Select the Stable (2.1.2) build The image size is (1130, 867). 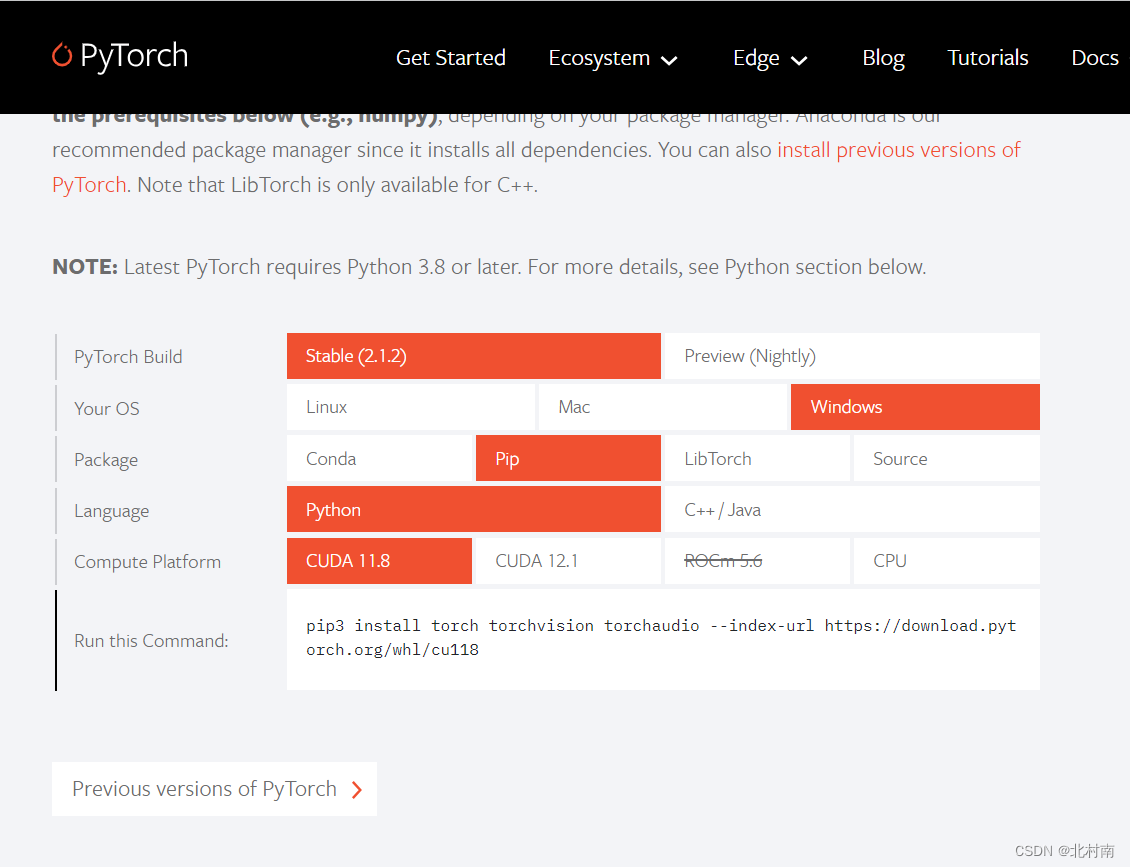(473, 356)
